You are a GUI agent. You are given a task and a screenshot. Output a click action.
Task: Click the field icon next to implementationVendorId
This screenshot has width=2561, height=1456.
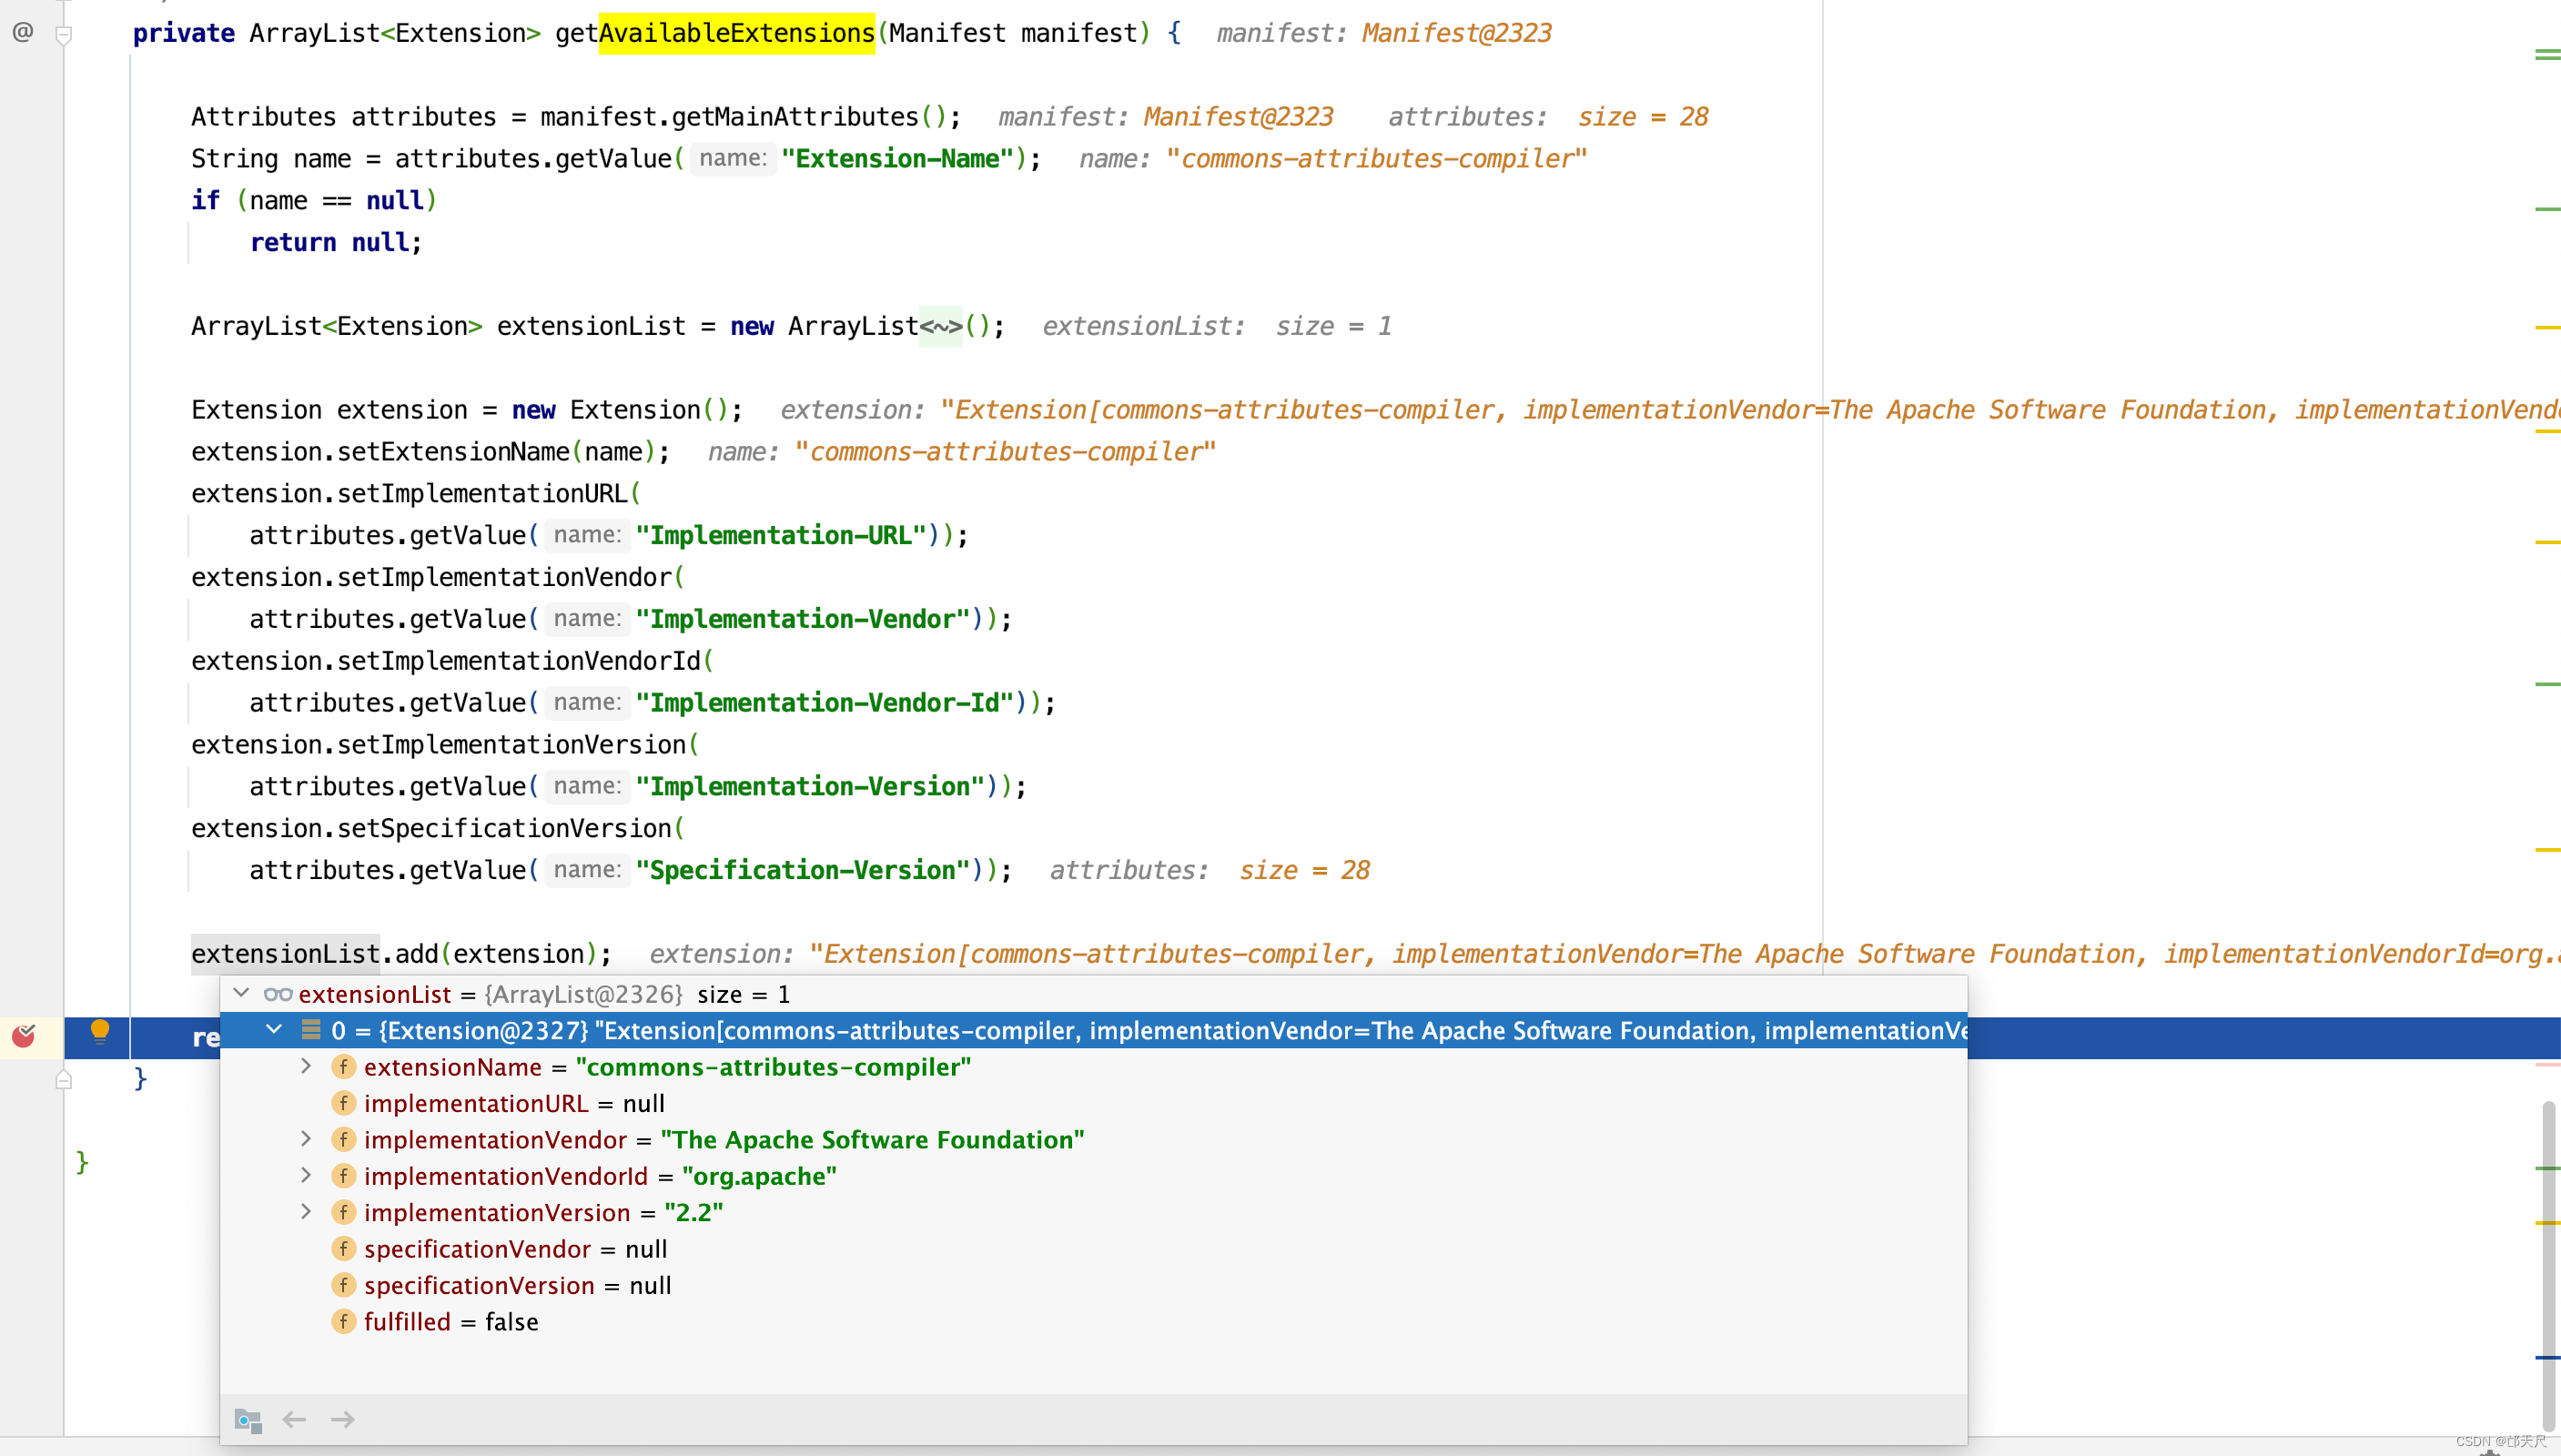click(343, 1176)
